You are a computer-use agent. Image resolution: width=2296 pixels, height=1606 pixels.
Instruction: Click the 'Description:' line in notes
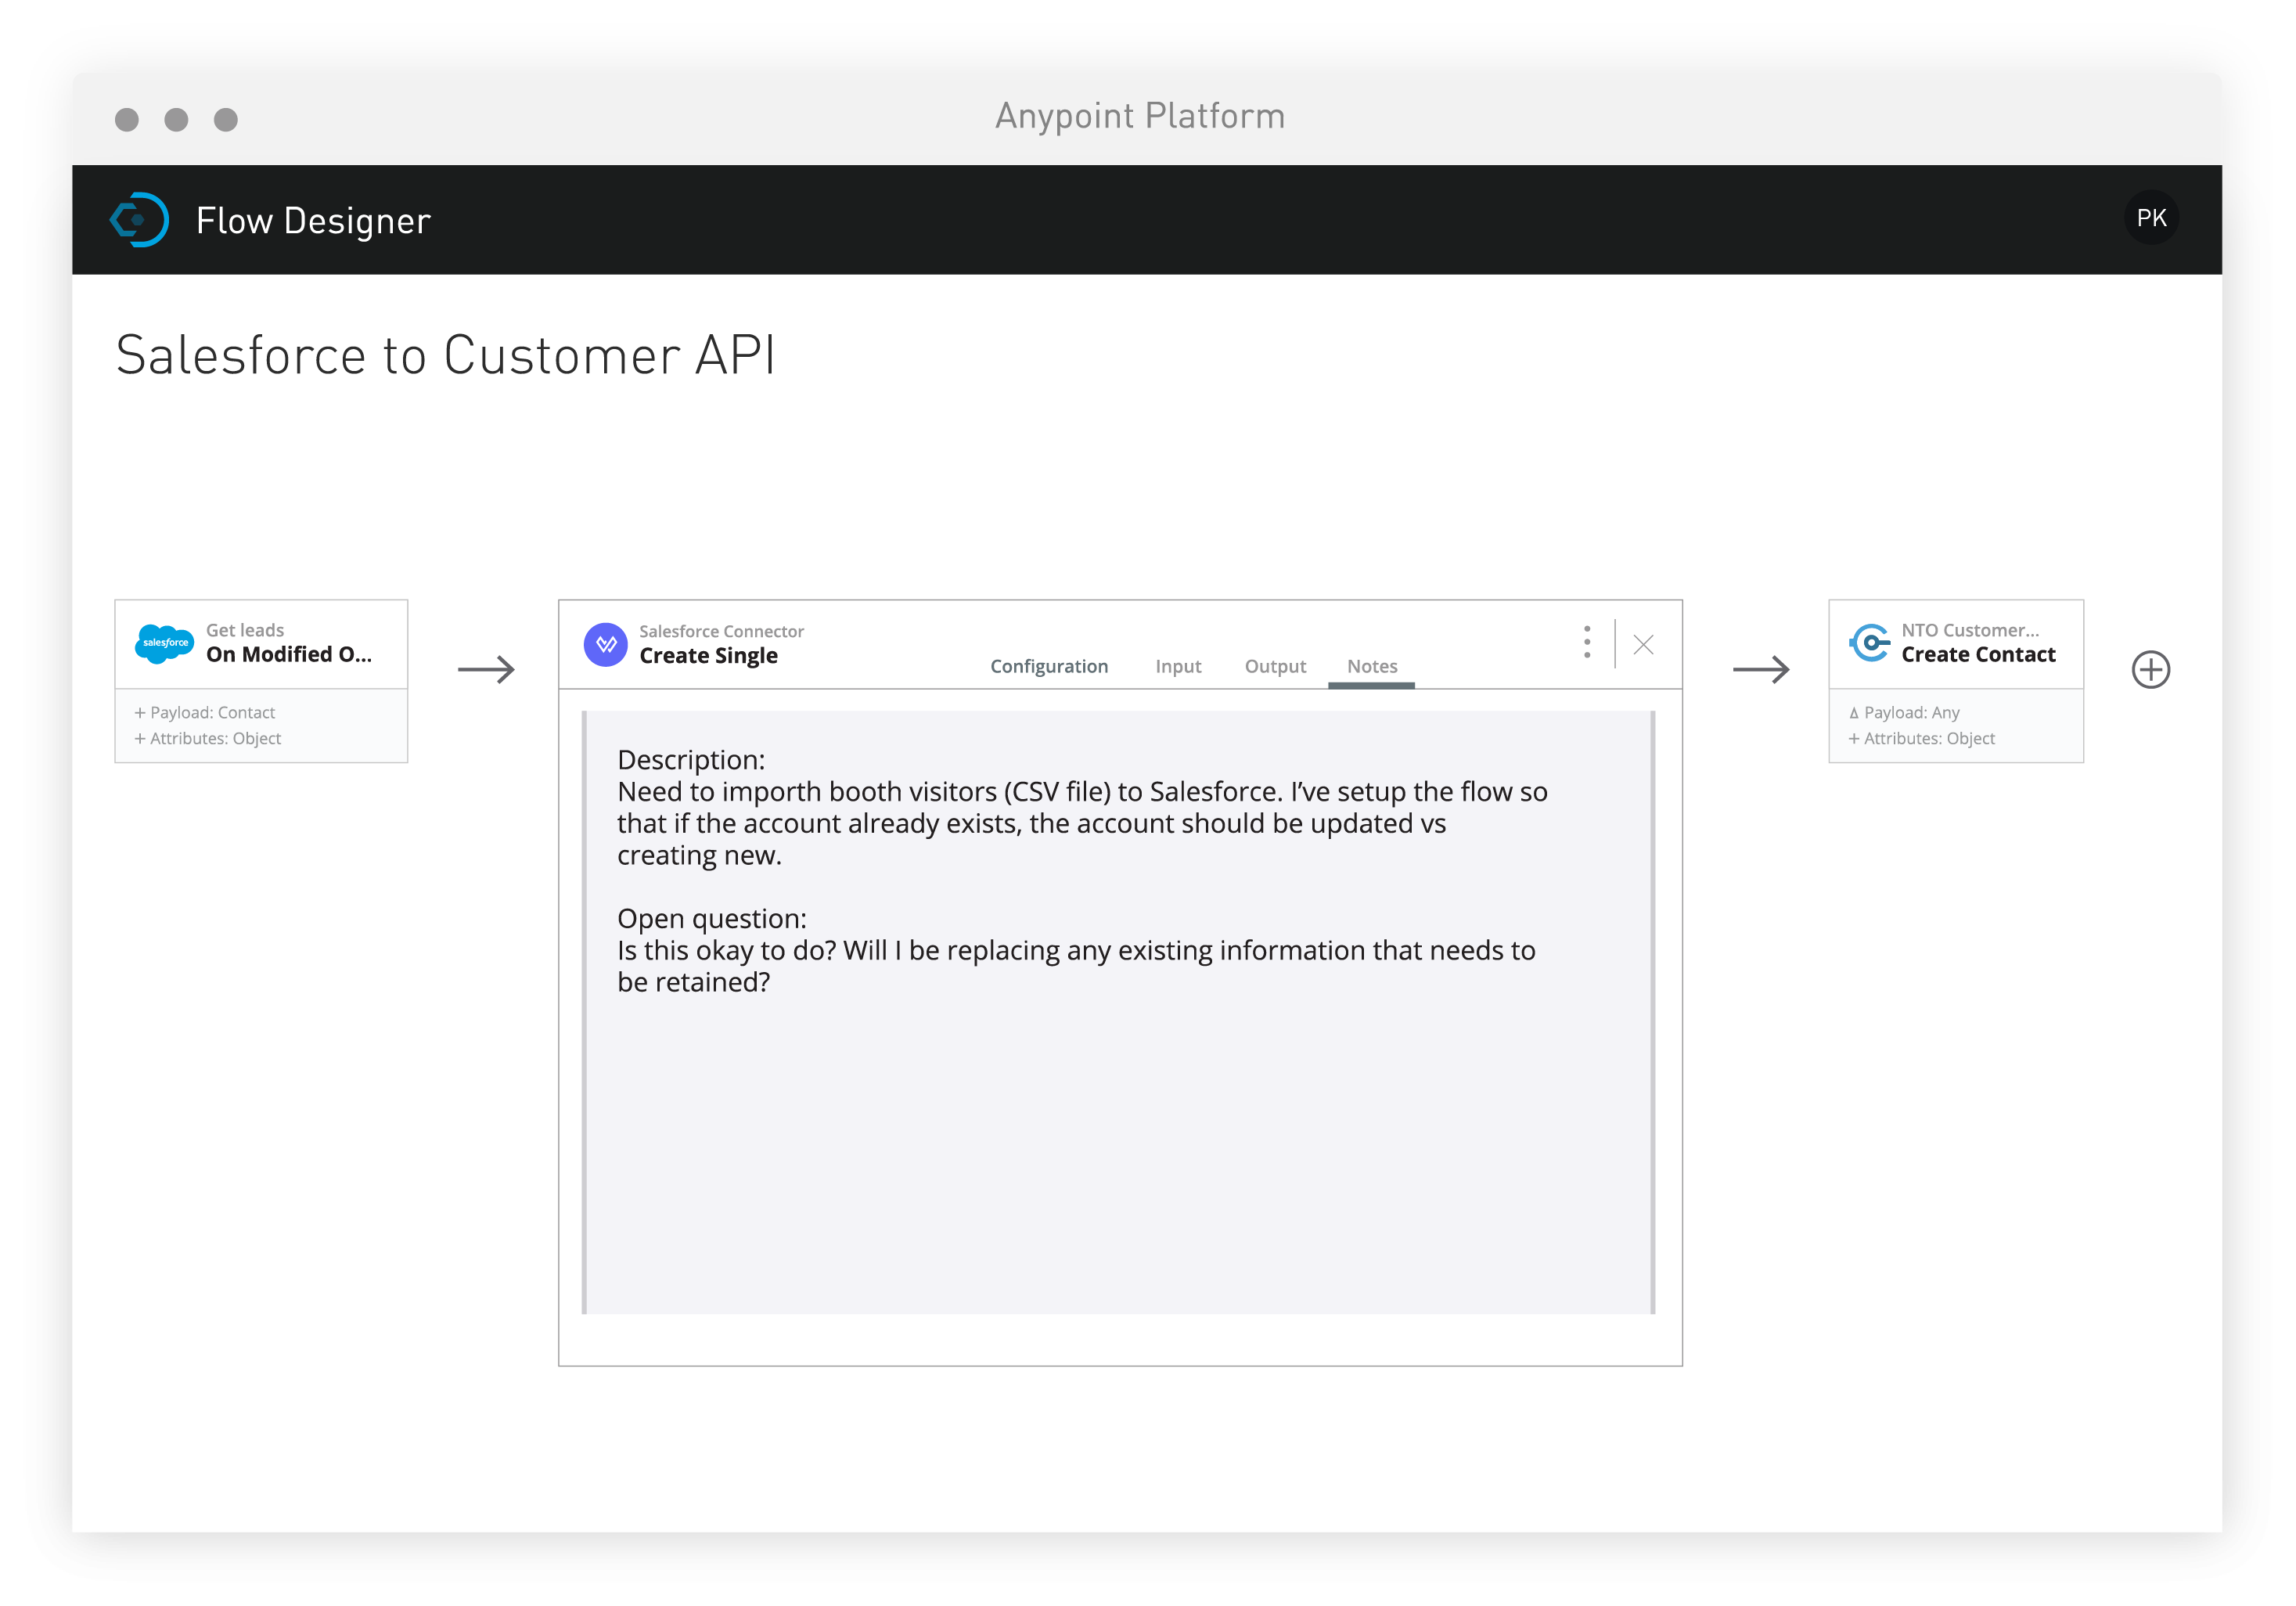tap(691, 759)
